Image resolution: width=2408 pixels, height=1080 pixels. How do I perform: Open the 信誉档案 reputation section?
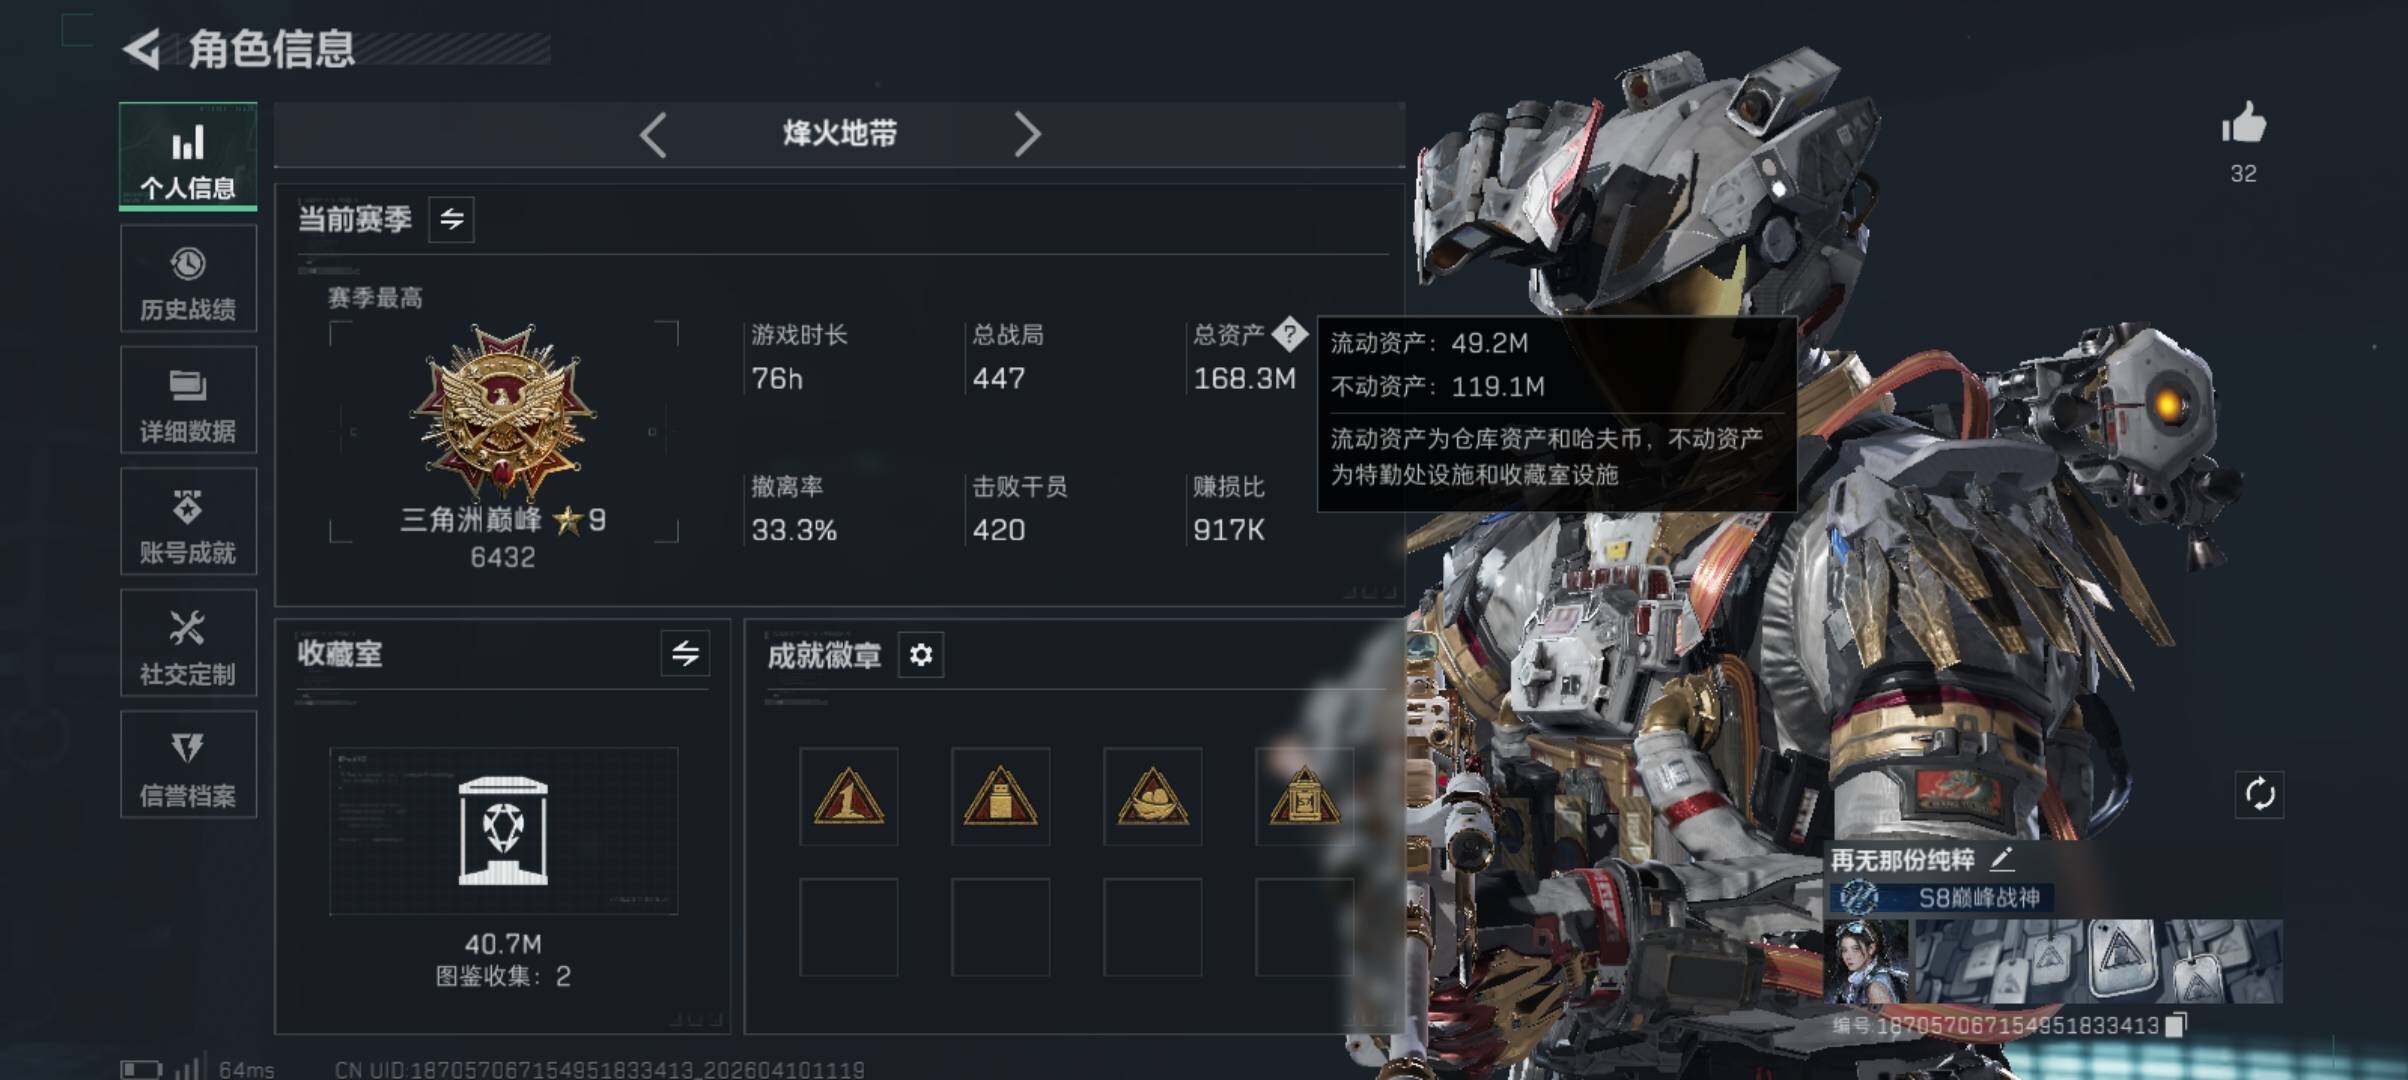point(188,765)
